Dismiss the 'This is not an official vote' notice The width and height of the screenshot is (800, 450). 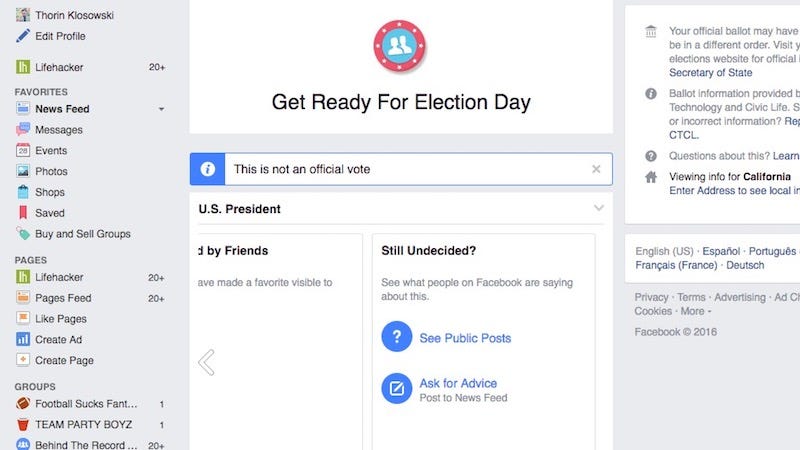coord(596,169)
